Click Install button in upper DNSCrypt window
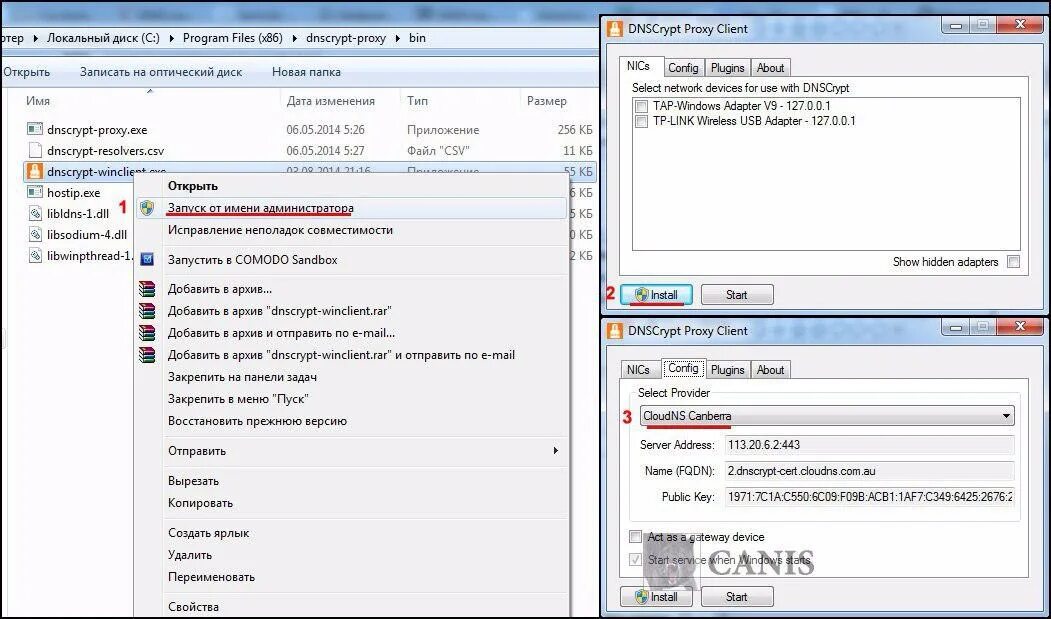The height and width of the screenshot is (619, 1051). pos(656,294)
